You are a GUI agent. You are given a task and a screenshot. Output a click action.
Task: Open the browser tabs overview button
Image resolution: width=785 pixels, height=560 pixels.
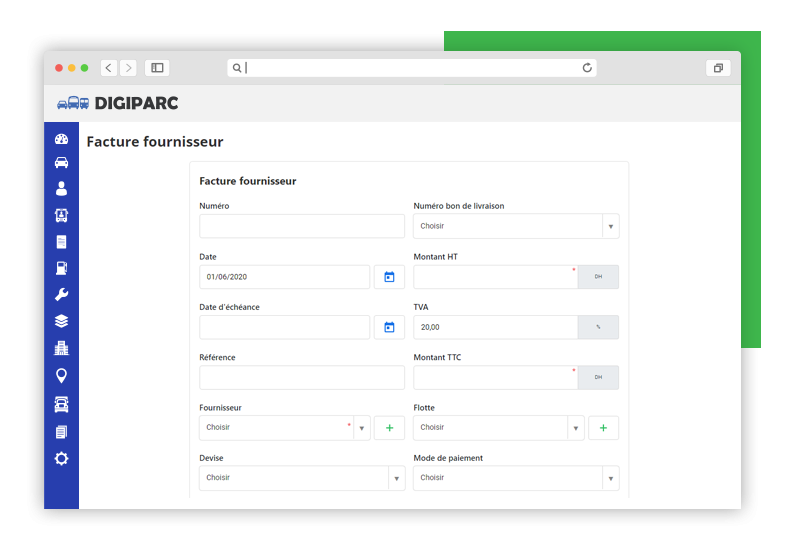[x=718, y=68]
